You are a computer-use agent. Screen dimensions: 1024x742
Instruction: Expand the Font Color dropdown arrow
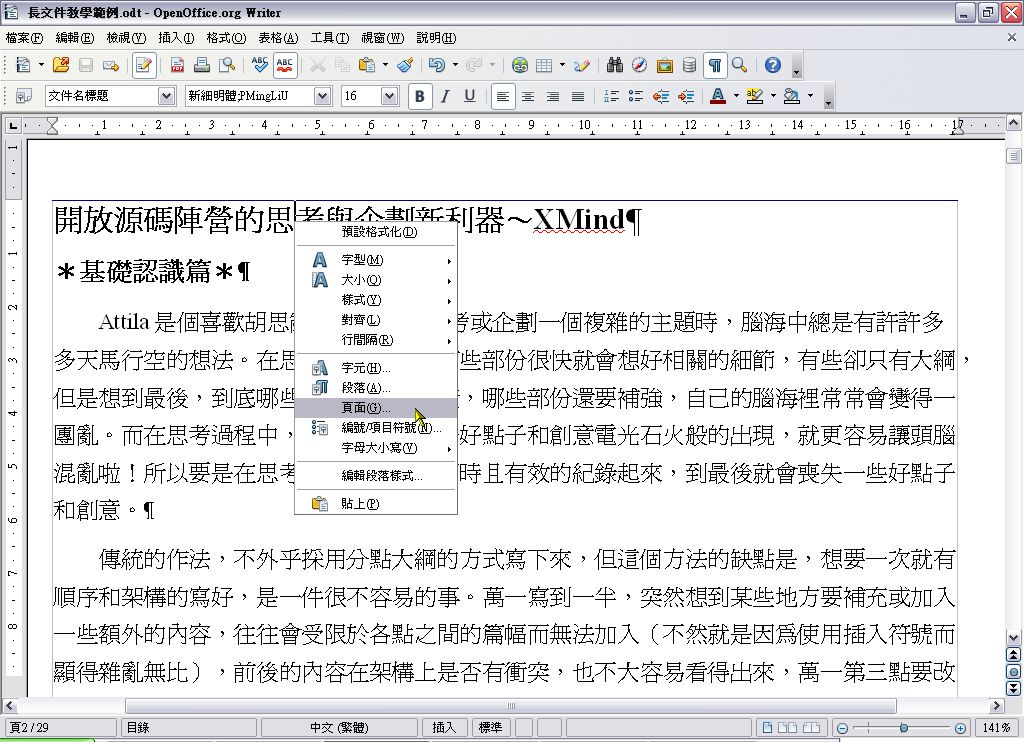[x=736, y=96]
